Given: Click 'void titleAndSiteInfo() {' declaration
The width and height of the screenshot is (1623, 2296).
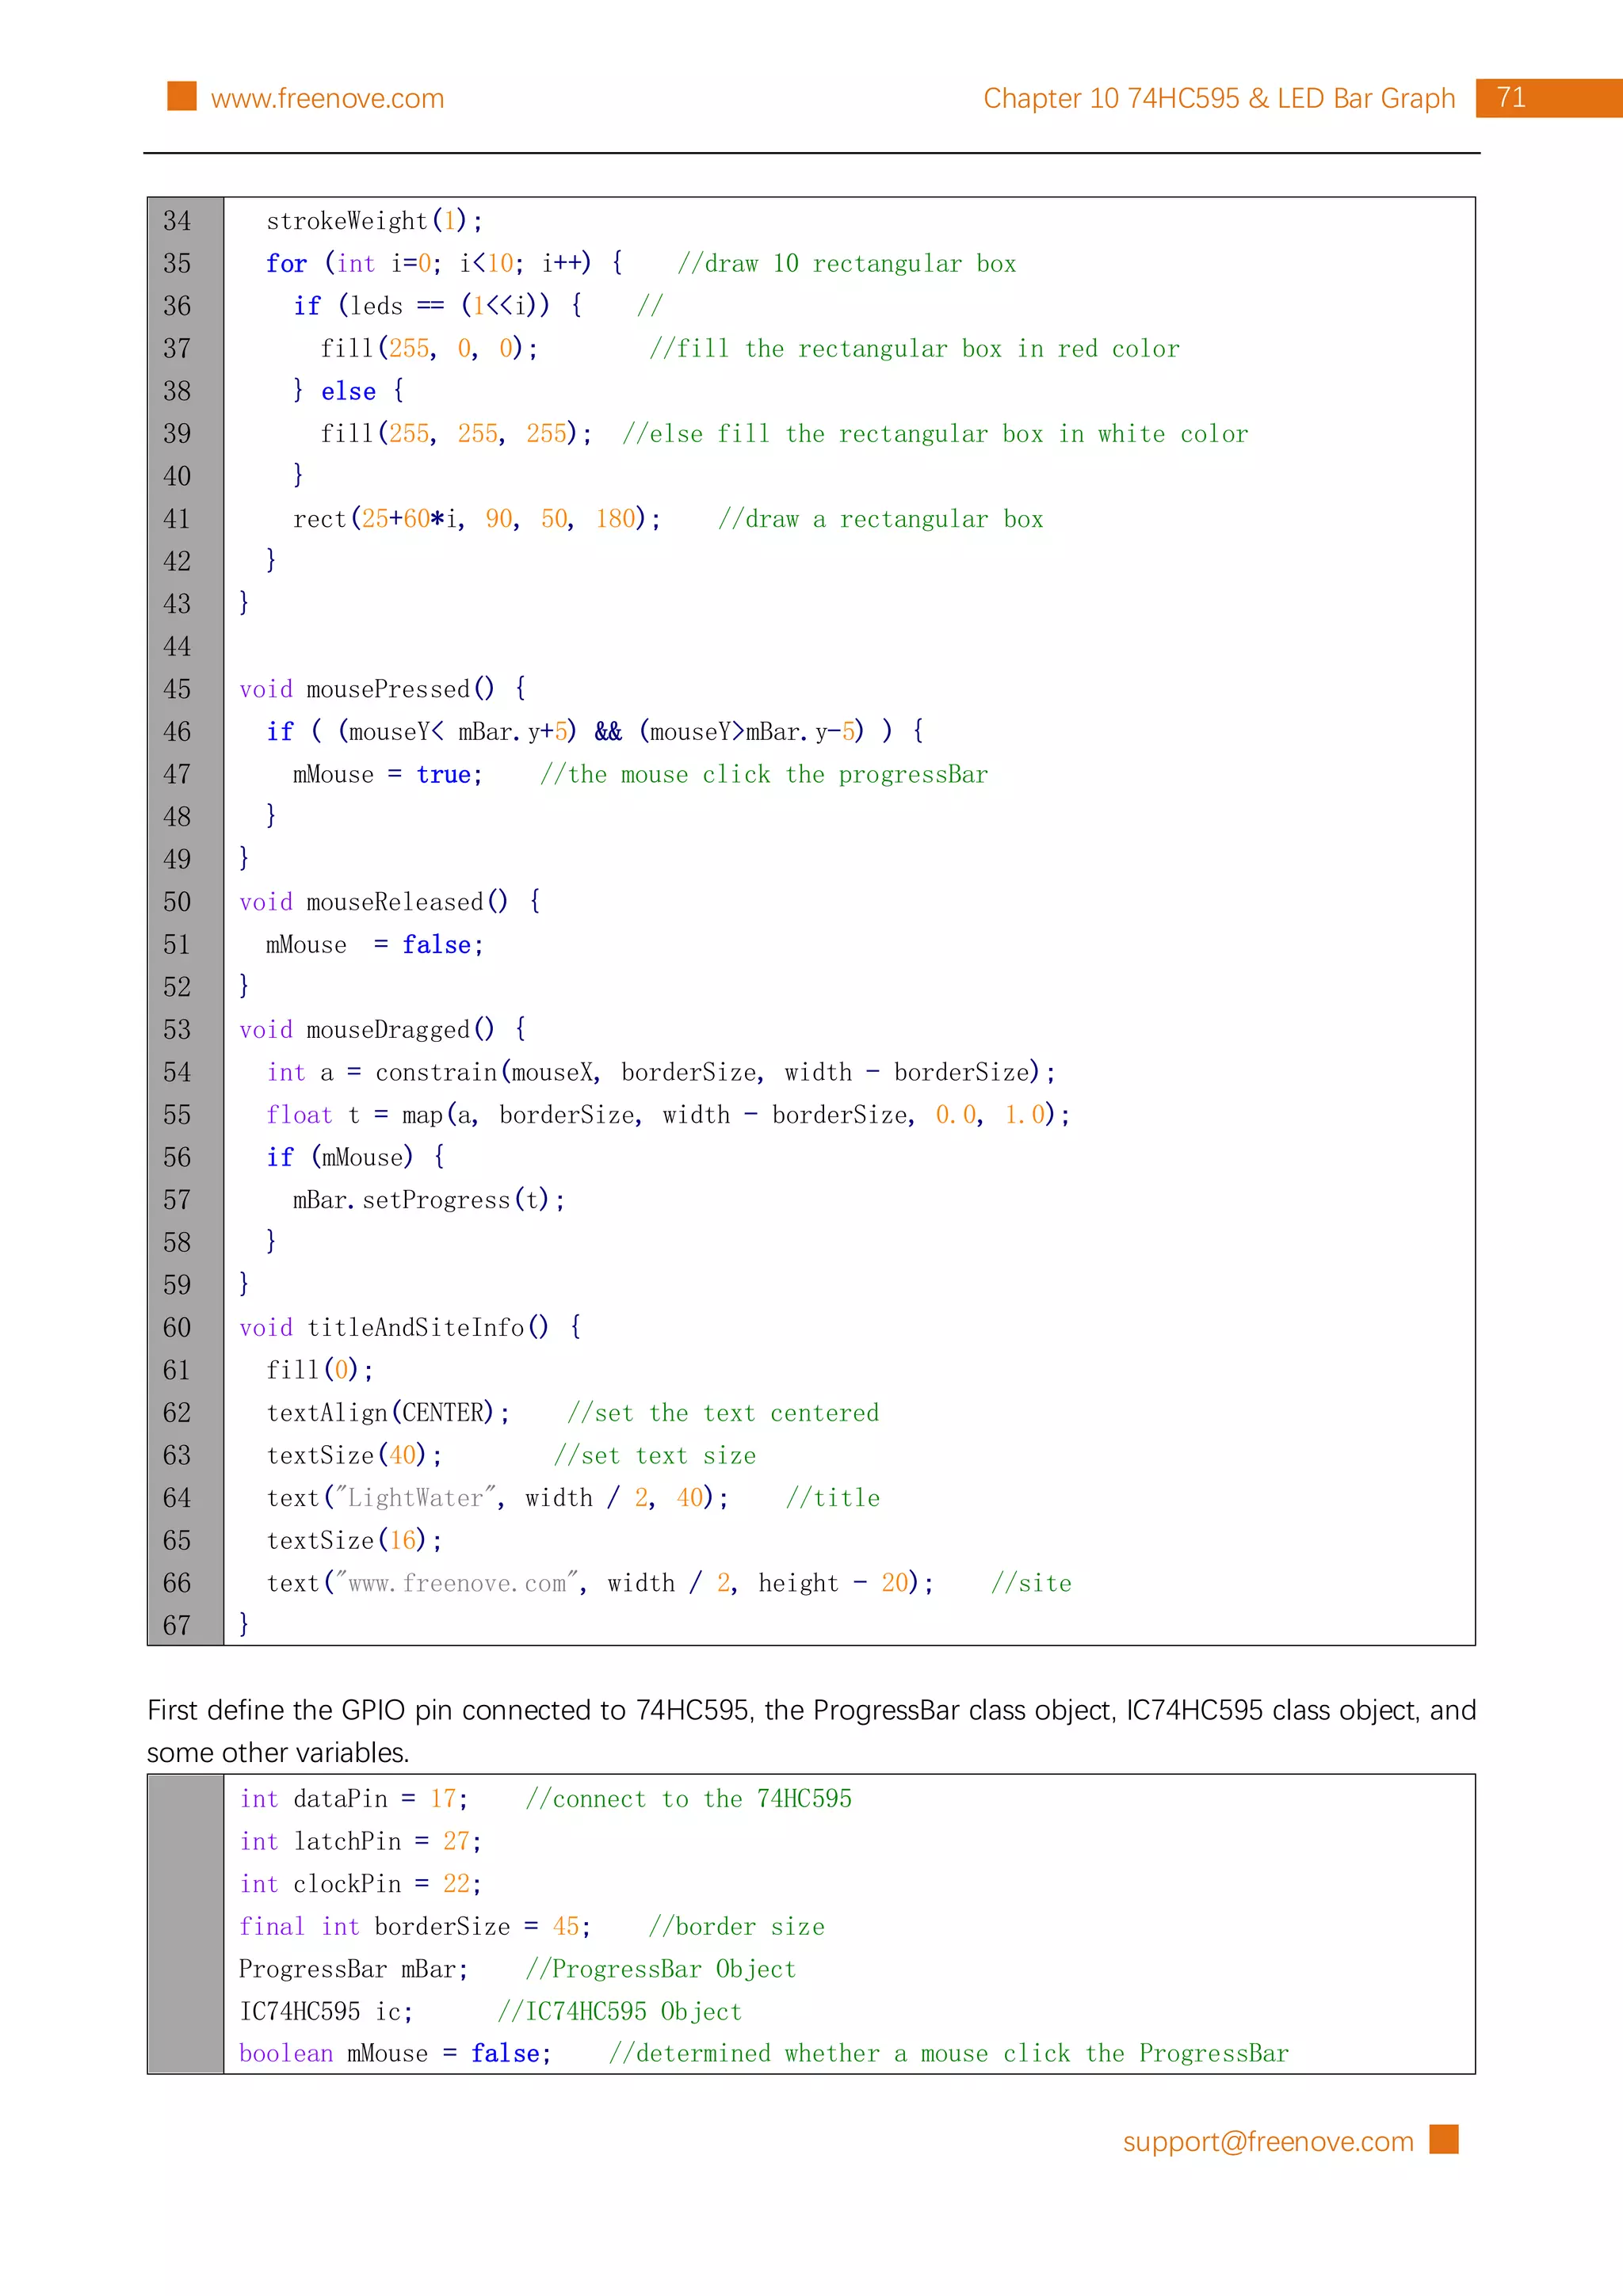Looking at the screenshot, I should click(x=410, y=1328).
